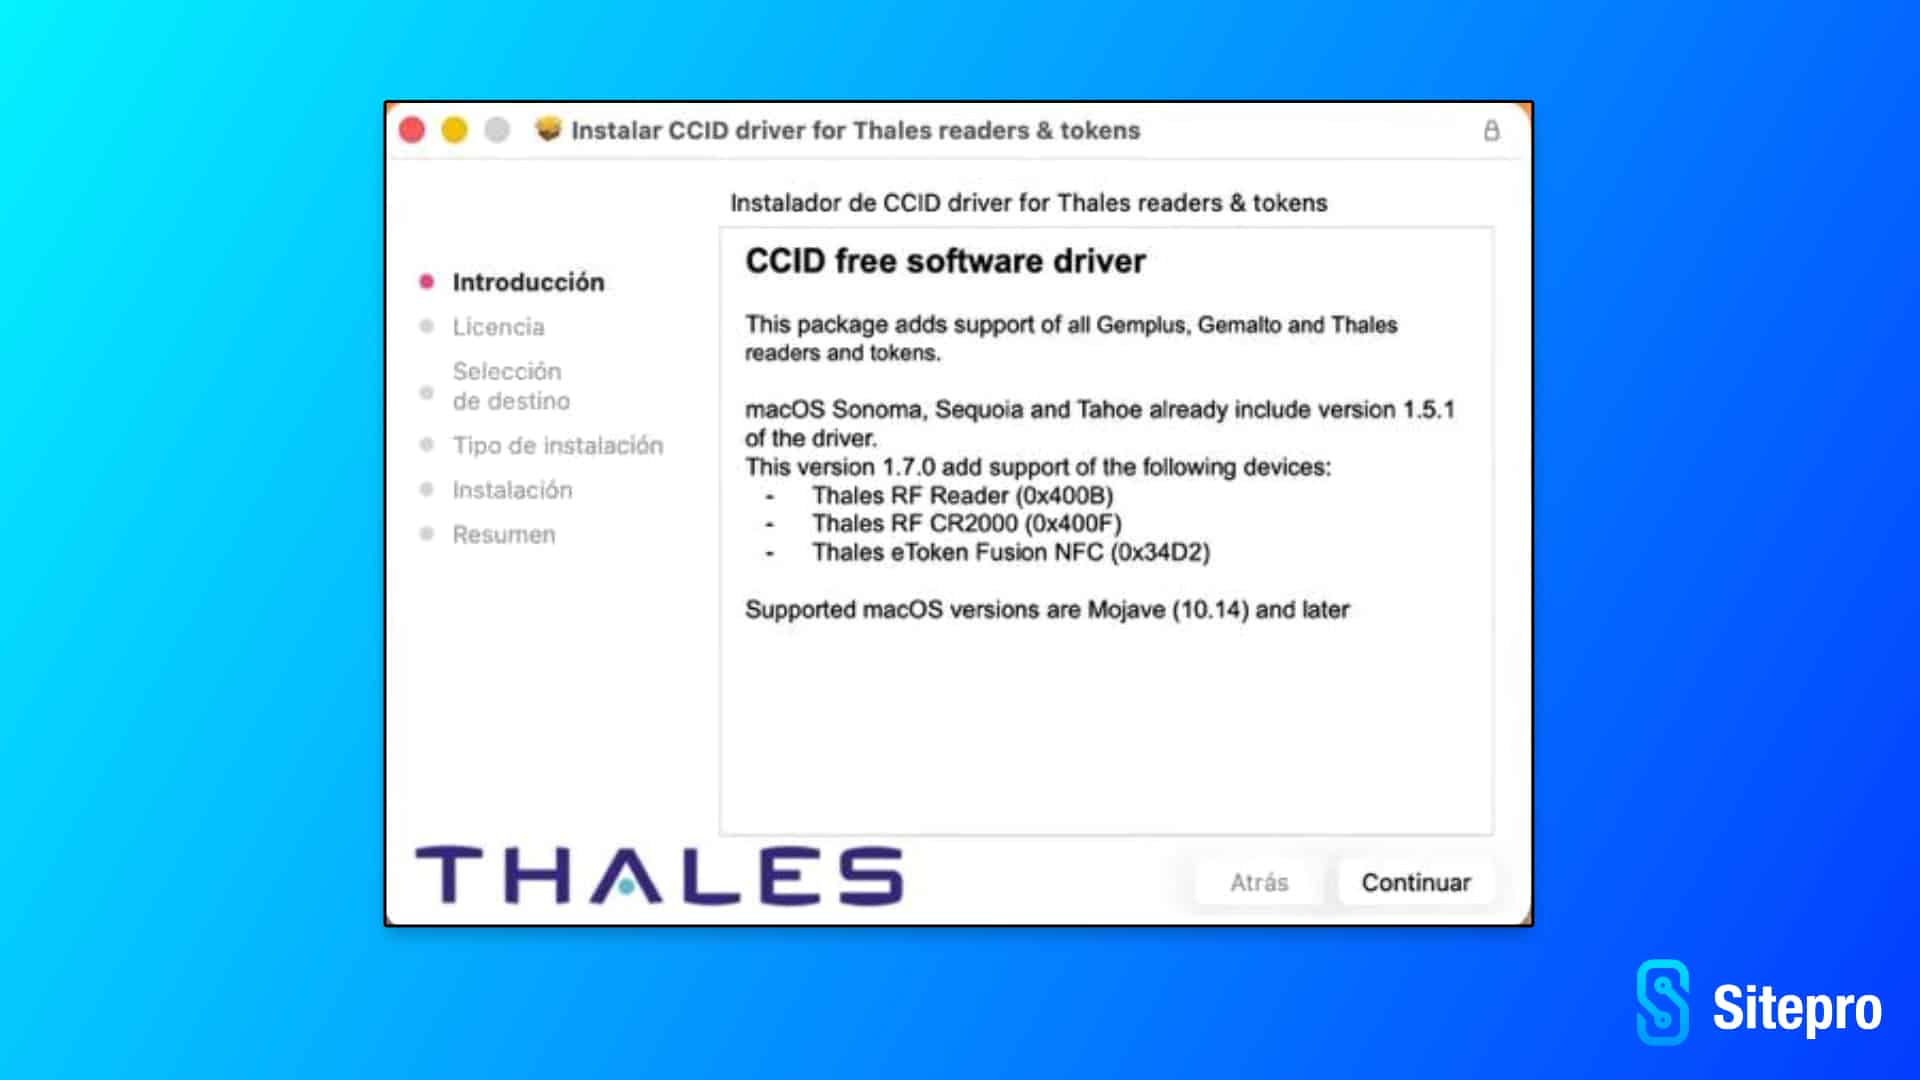Screen dimensions: 1920x1080
Task: Click the 'This package adds support' paragraph
Action: (1071, 338)
